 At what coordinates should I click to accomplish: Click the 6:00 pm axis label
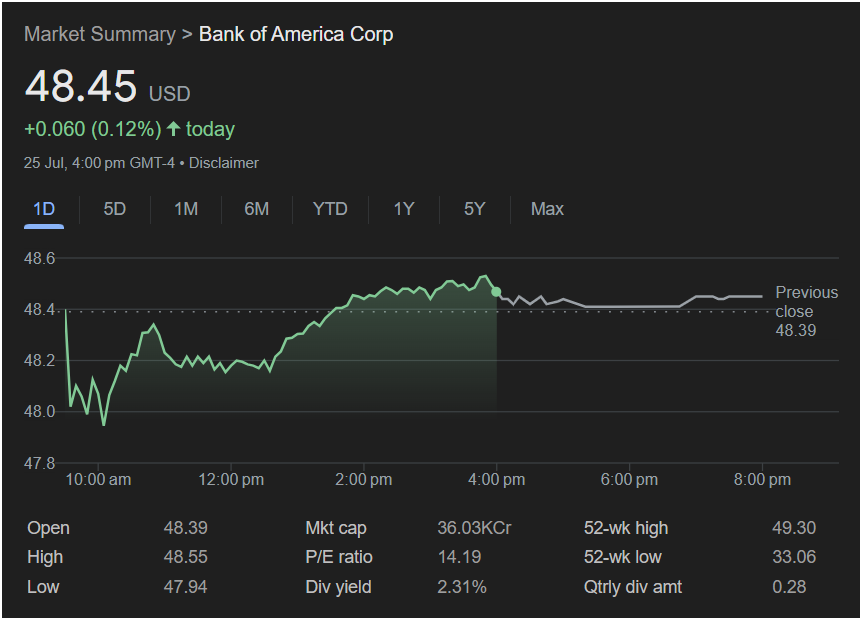[x=629, y=480]
